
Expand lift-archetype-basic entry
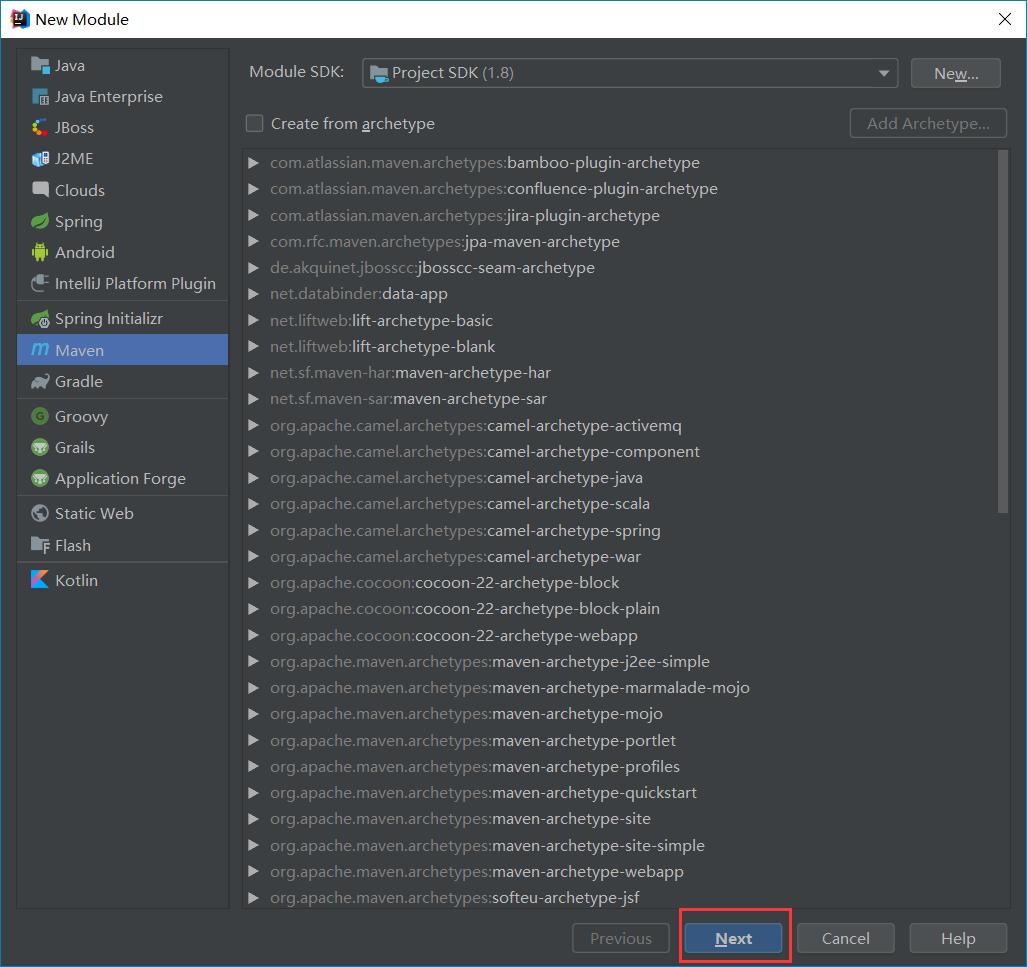(253, 320)
